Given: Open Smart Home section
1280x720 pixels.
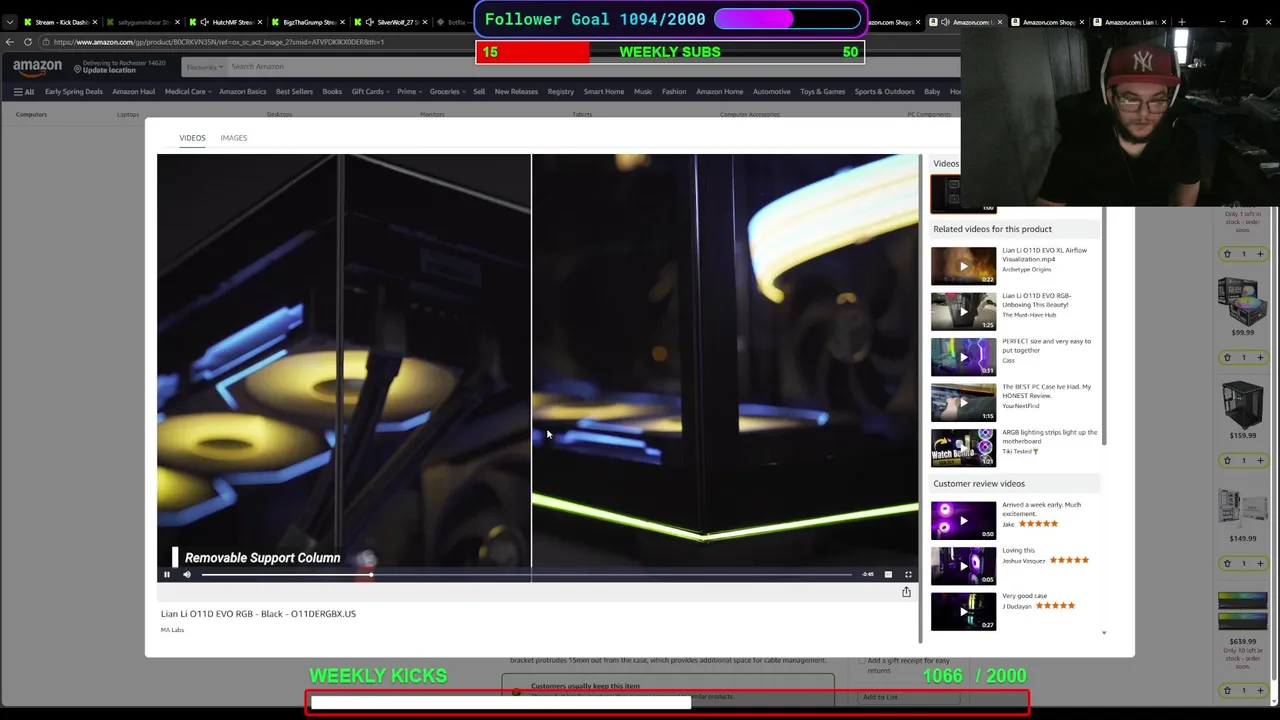Looking at the screenshot, I should (x=604, y=92).
